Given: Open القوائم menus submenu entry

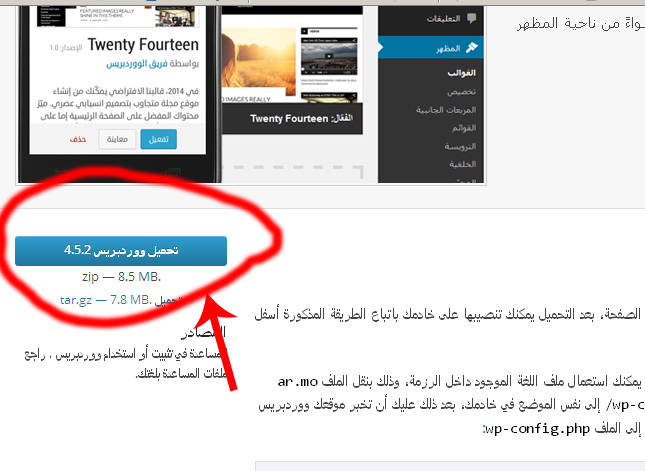Looking at the screenshot, I should [x=464, y=128].
